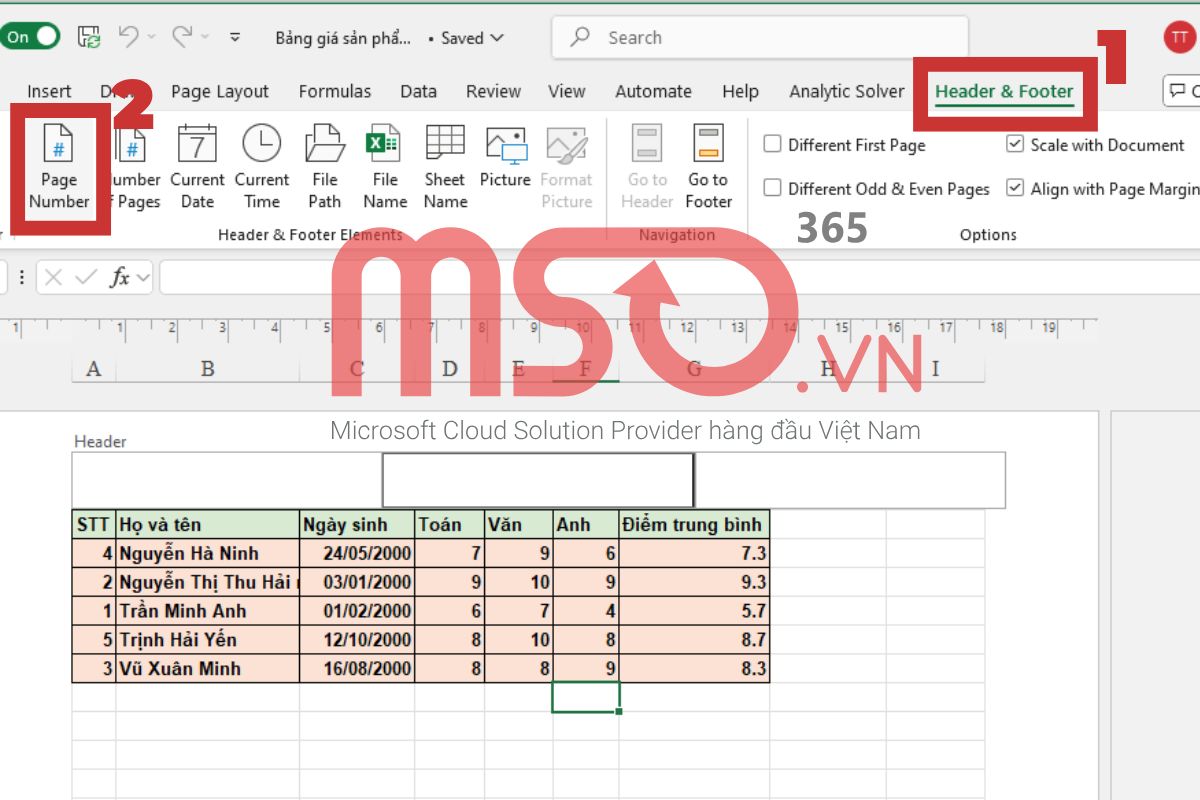This screenshot has width=1200, height=800.
Task: Open the Insert tab
Action: point(49,91)
